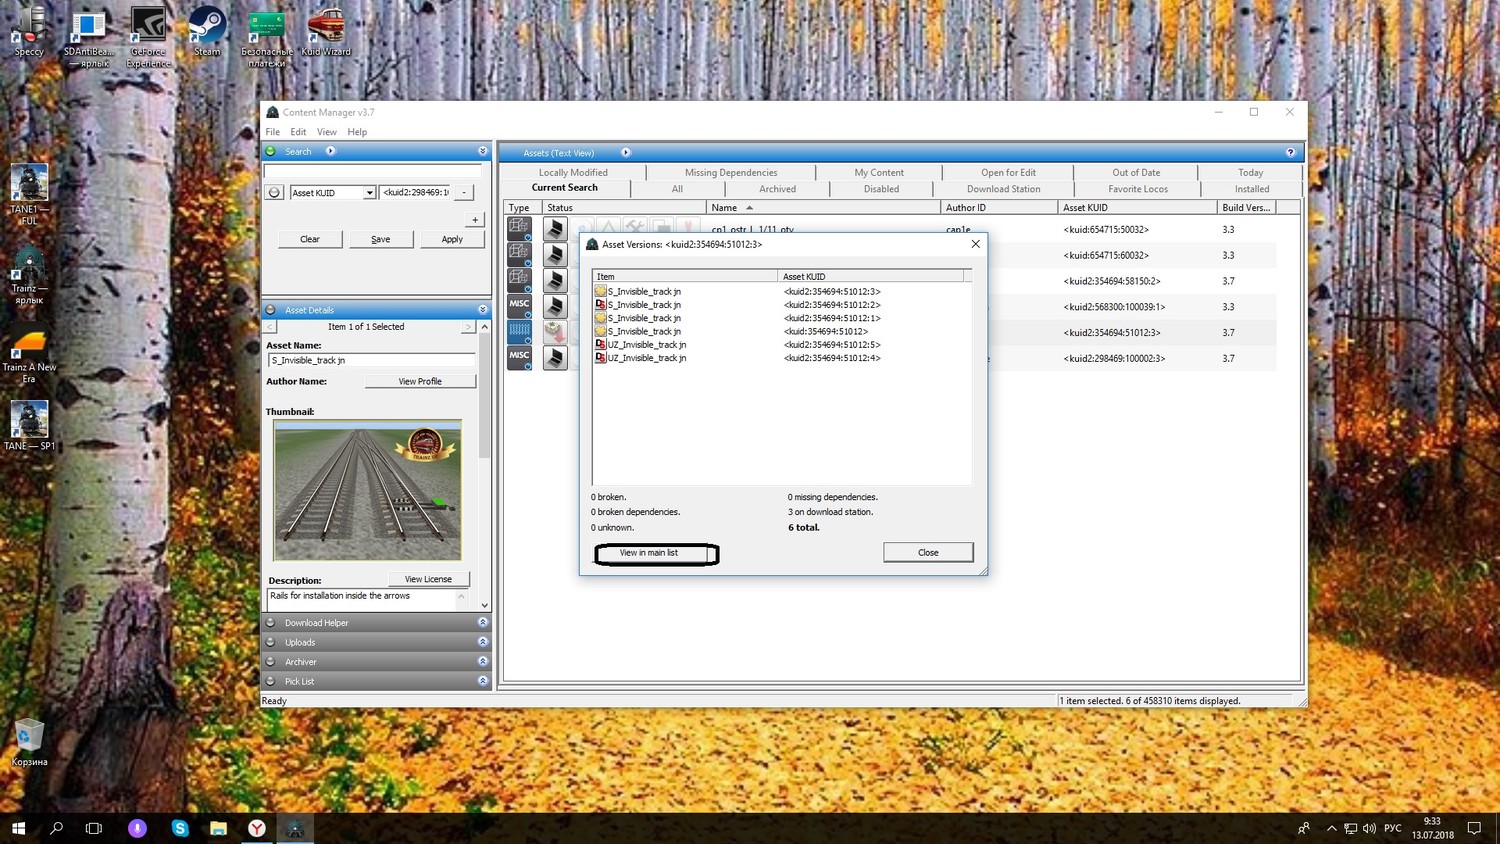Click the View in main list button
The height and width of the screenshot is (844, 1500).
coord(656,553)
